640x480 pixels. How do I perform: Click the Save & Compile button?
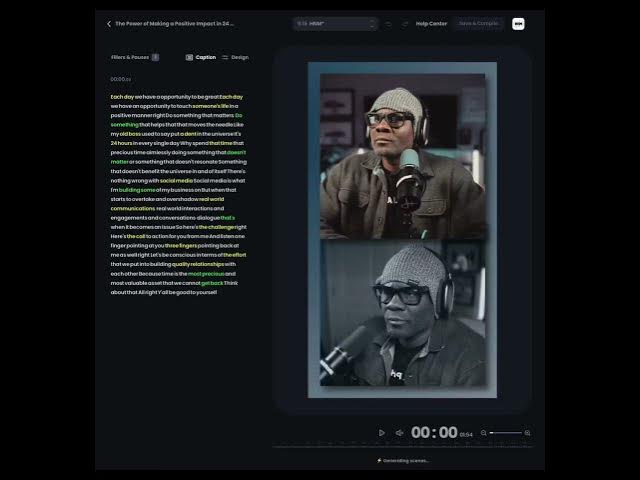(x=479, y=23)
